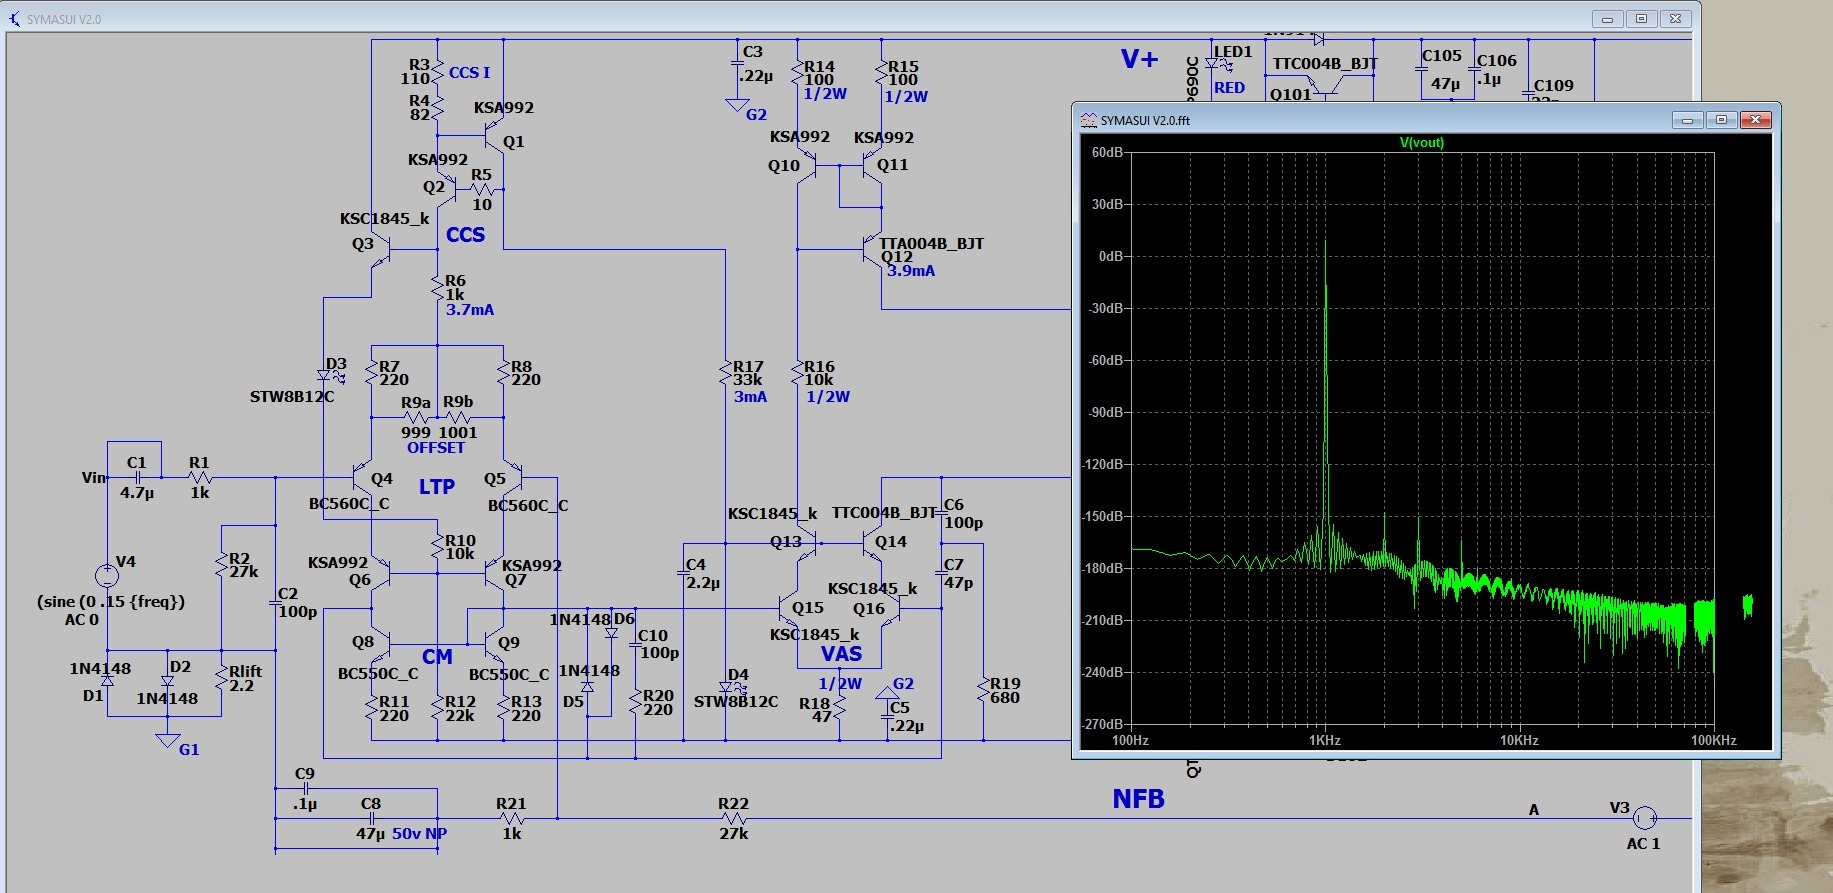Click the 0dB label on the FFT axis

1111,256
